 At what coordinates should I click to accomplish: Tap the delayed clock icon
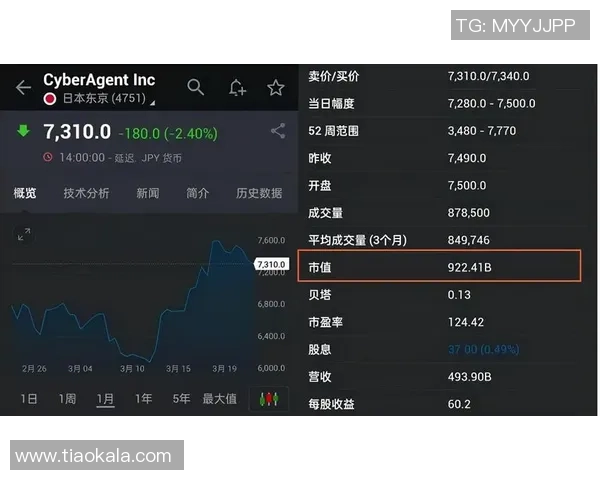click(48, 157)
